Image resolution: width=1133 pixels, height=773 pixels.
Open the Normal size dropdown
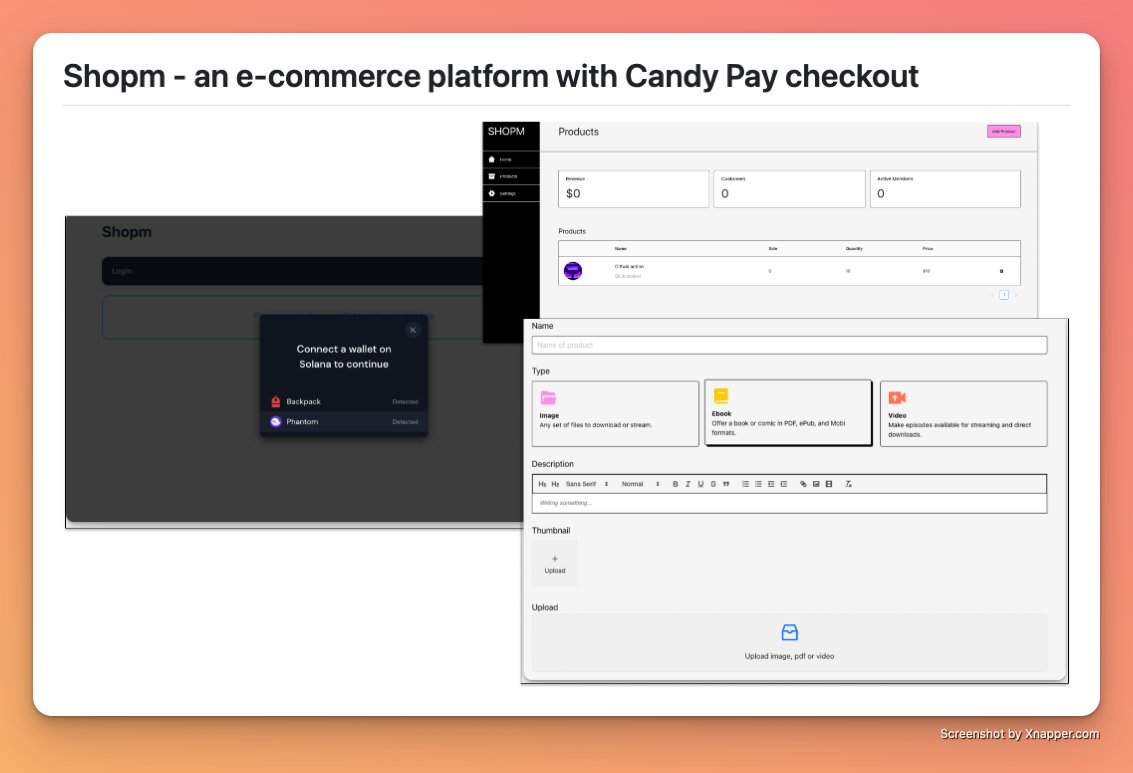pos(640,484)
